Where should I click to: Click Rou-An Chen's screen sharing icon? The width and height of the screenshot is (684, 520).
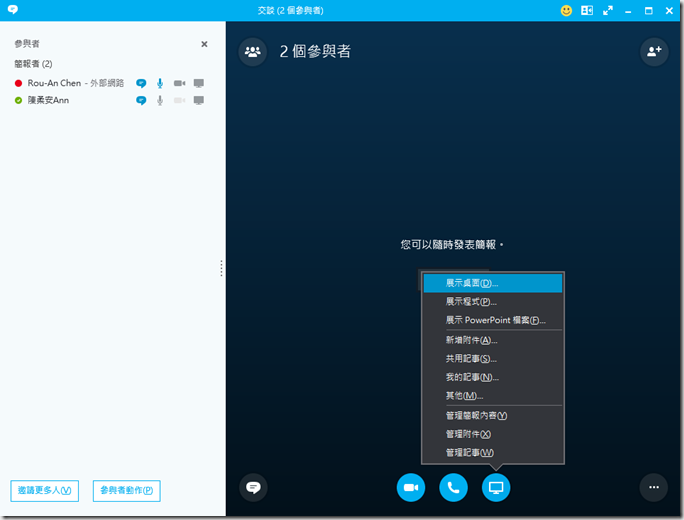pyautogui.click(x=198, y=83)
